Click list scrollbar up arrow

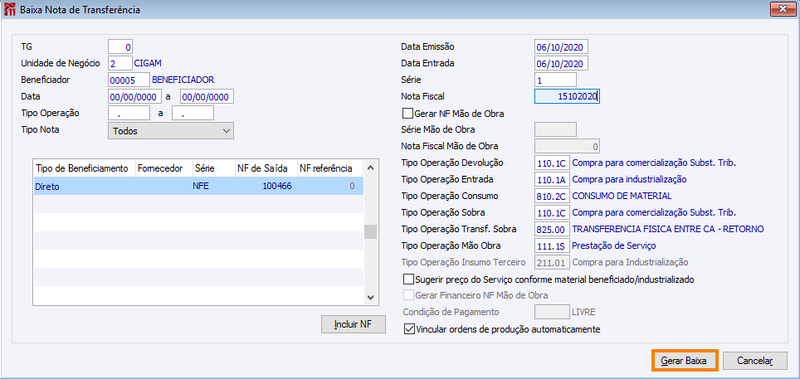click(370, 167)
